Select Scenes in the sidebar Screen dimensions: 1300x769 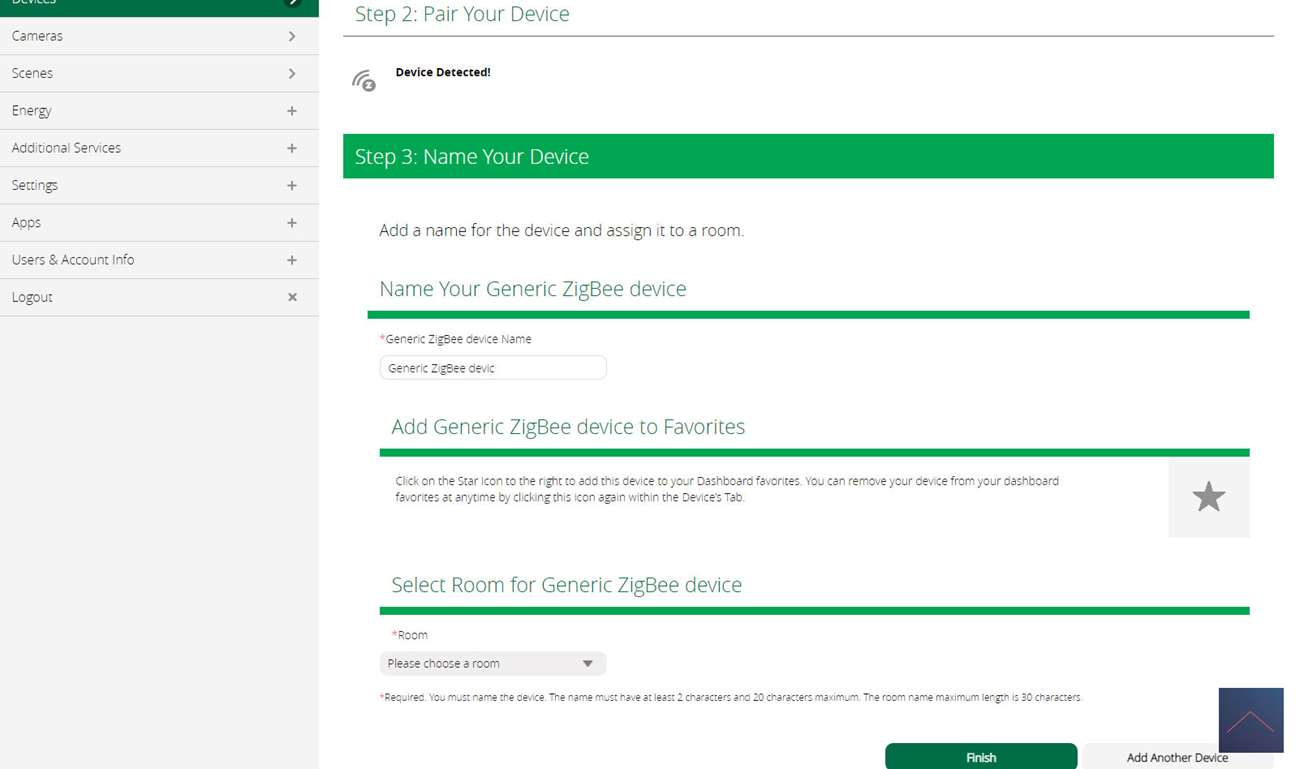pos(33,73)
